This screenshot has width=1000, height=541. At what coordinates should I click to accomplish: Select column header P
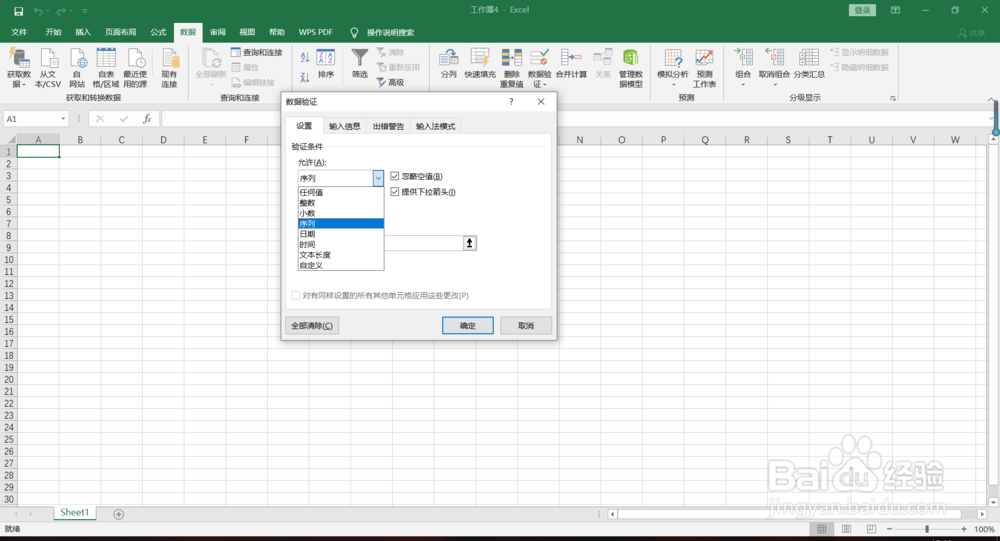click(x=663, y=140)
